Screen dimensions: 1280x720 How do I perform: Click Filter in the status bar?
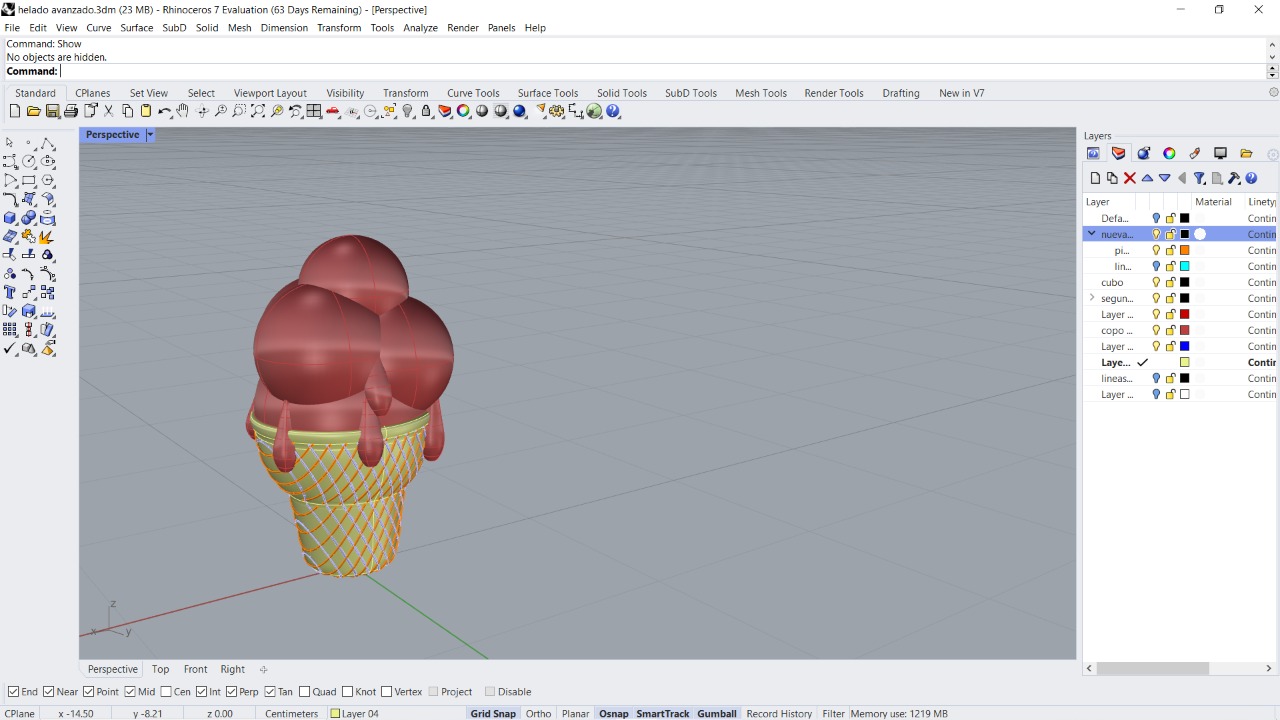833,714
